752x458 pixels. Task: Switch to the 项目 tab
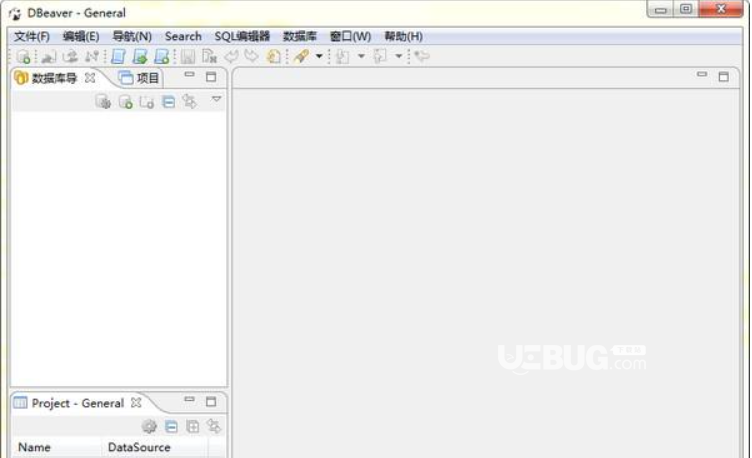click(x=139, y=78)
